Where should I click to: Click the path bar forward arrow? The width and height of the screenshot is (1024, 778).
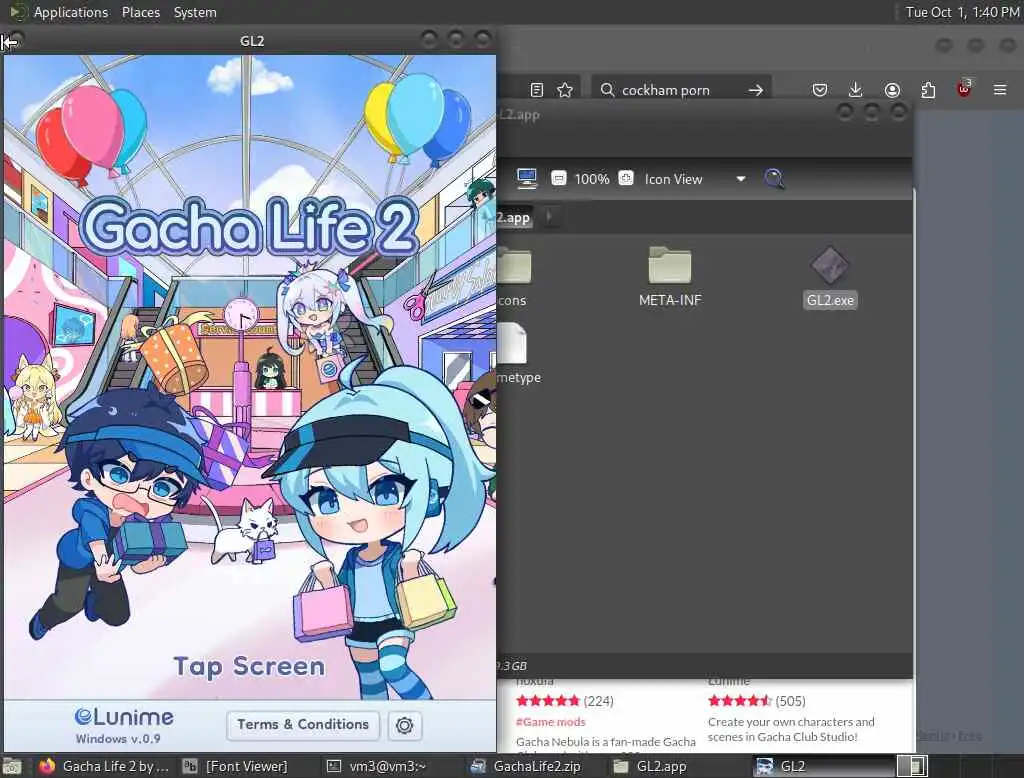point(549,217)
